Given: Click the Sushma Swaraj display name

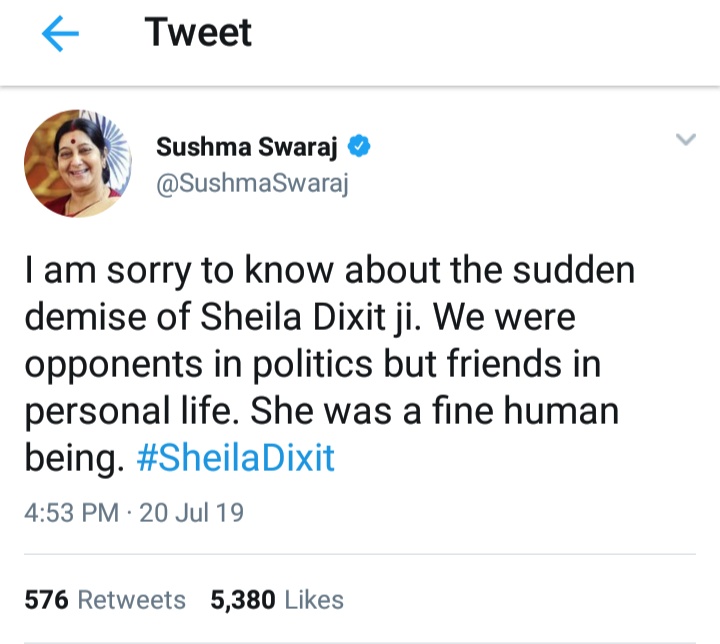Looking at the screenshot, I should (x=249, y=148).
